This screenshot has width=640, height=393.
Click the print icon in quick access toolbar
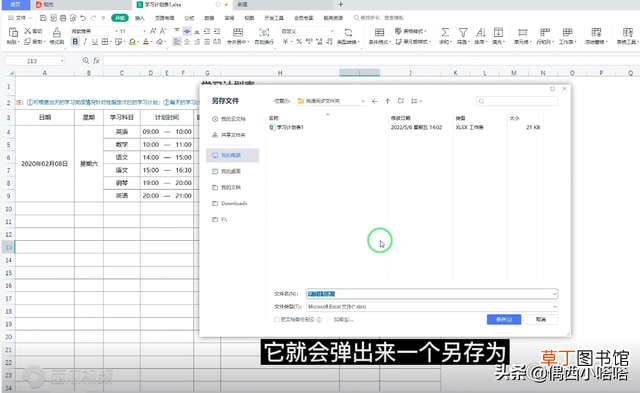click(x=63, y=18)
